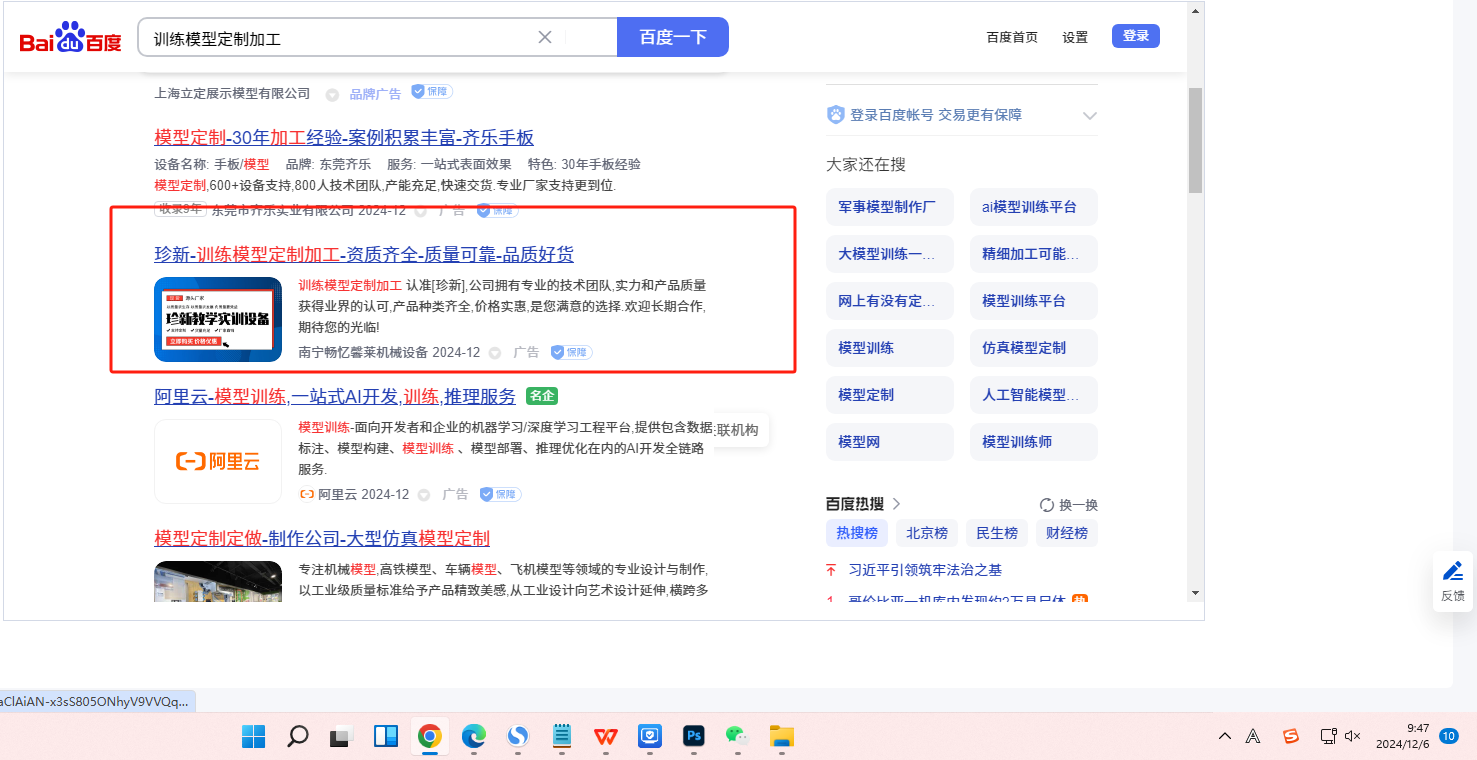The height and width of the screenshot is (760, 1477).
Task: Expand the 登录百度帐号 panel chevron
Action: tap(1089, 116)
